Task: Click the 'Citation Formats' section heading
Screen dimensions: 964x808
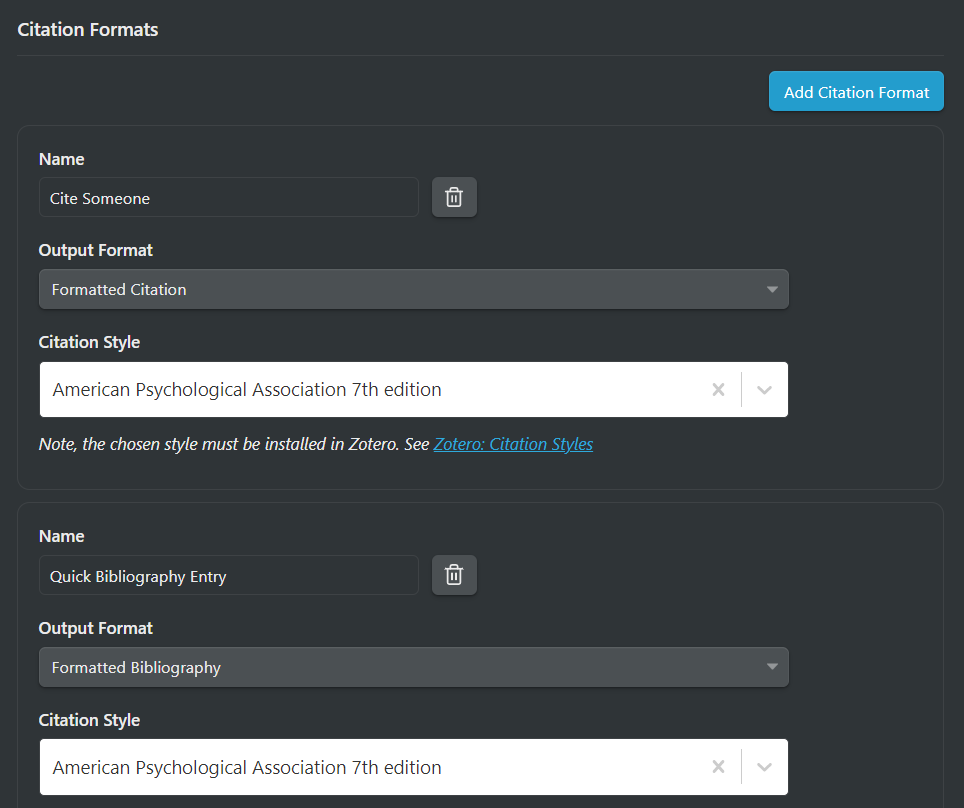Action: pos(88,30)
